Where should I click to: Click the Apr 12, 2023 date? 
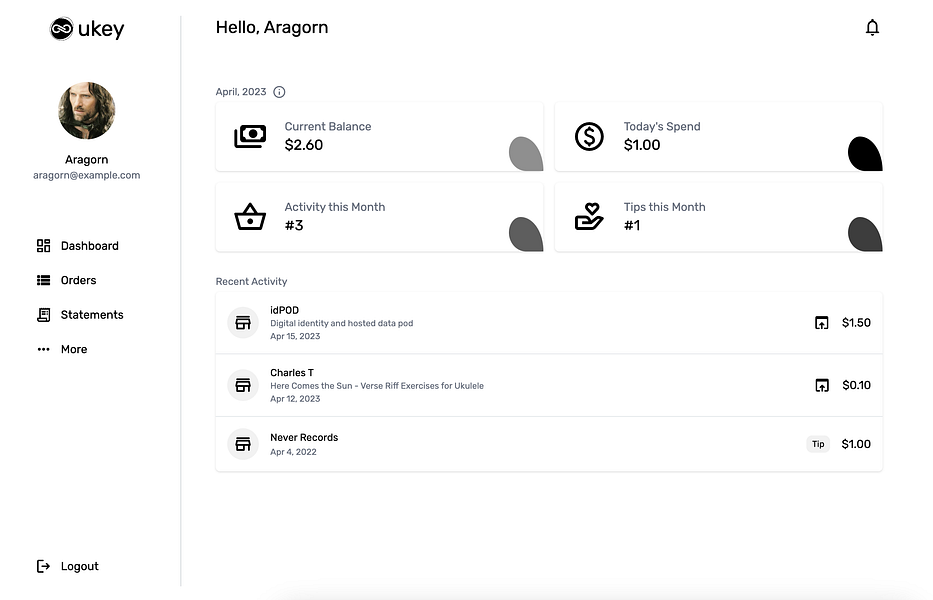tap(295, 399)
